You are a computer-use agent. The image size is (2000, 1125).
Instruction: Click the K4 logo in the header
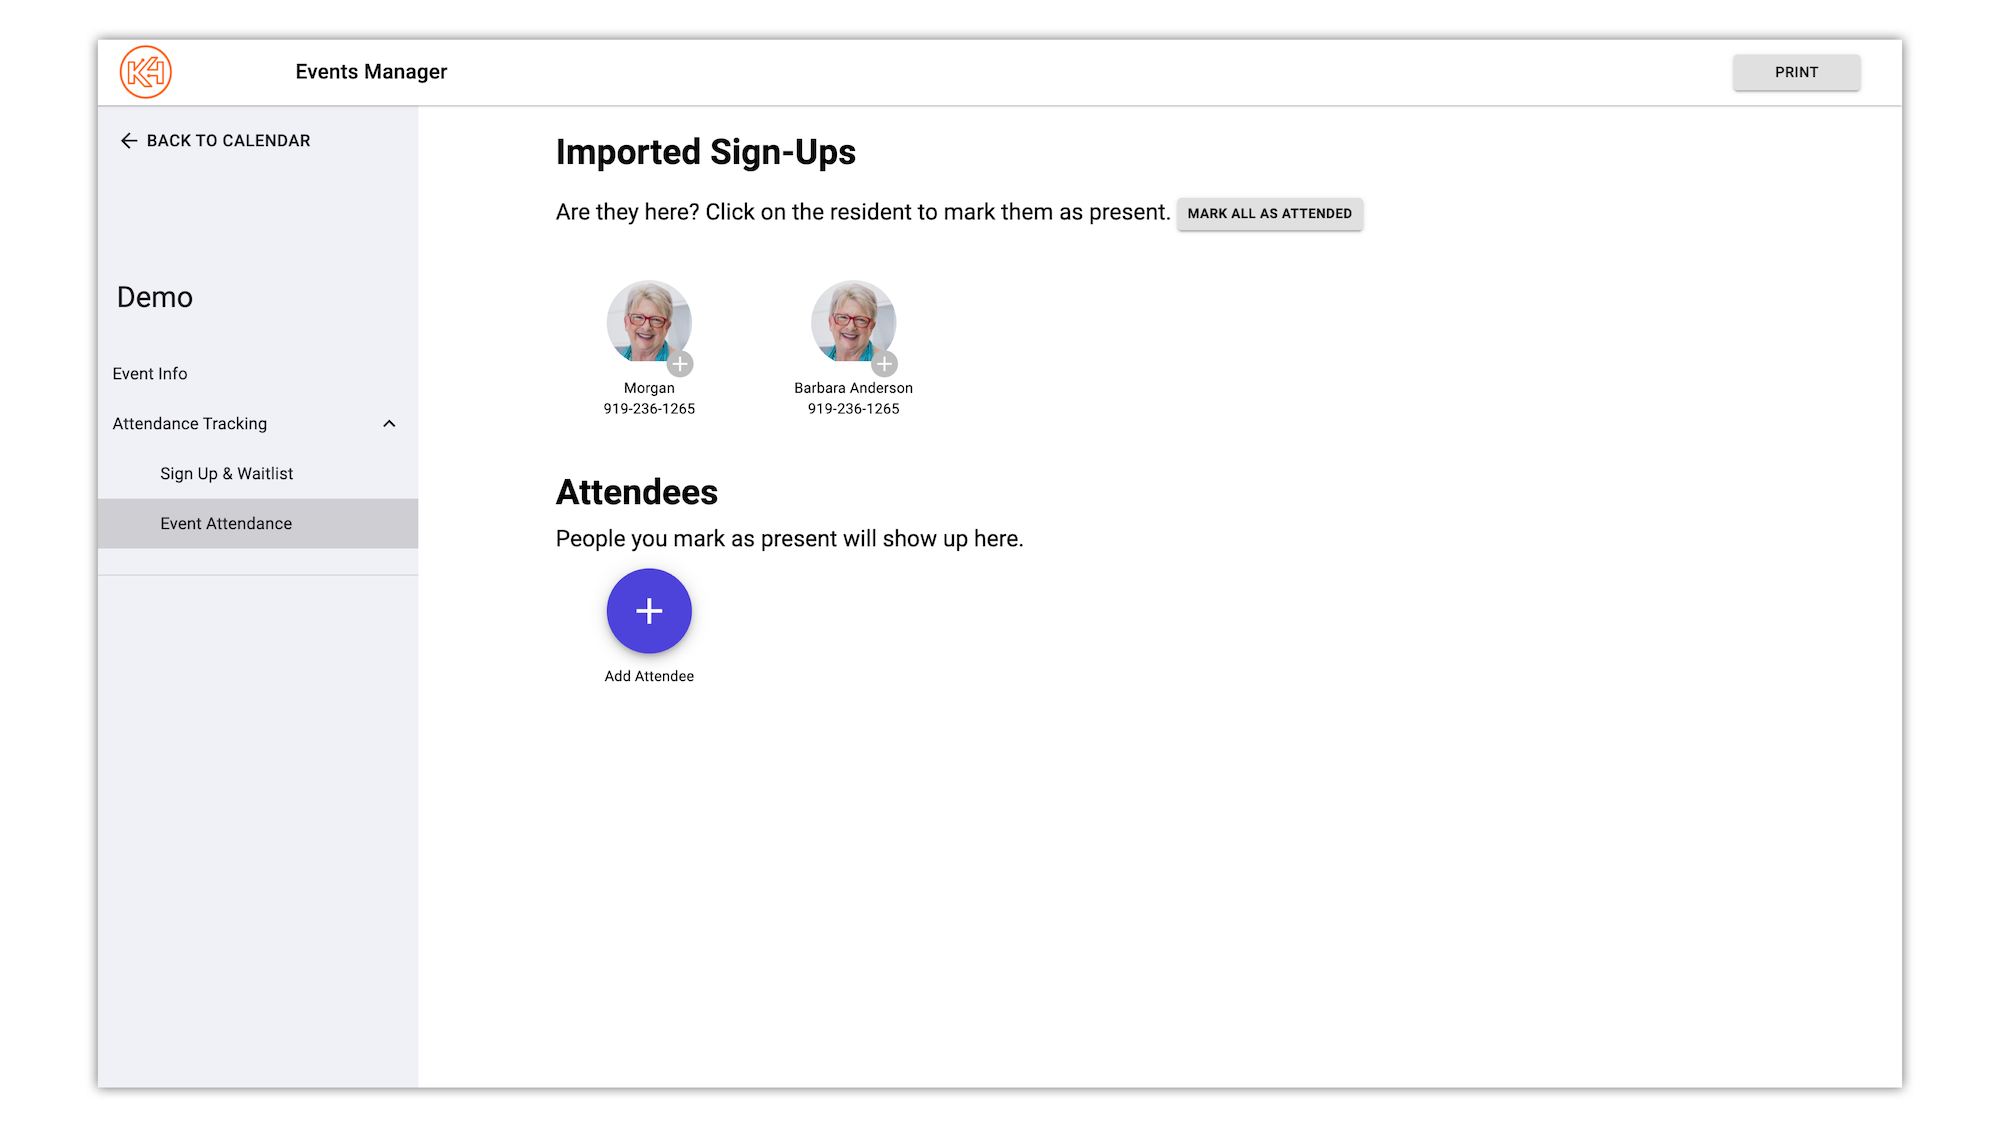147,71
